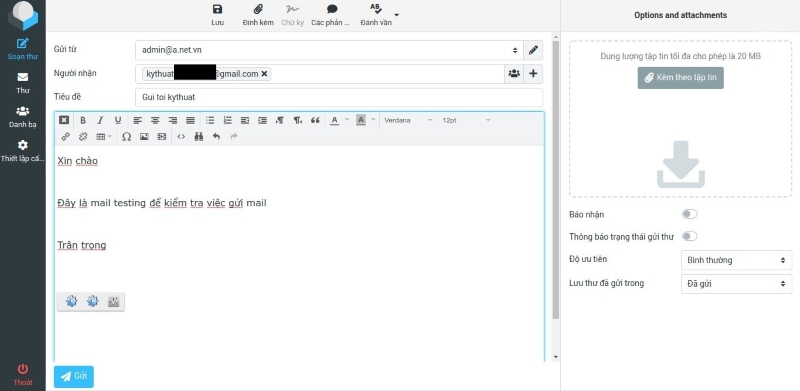Click the insert image icon

pos(144,136)
